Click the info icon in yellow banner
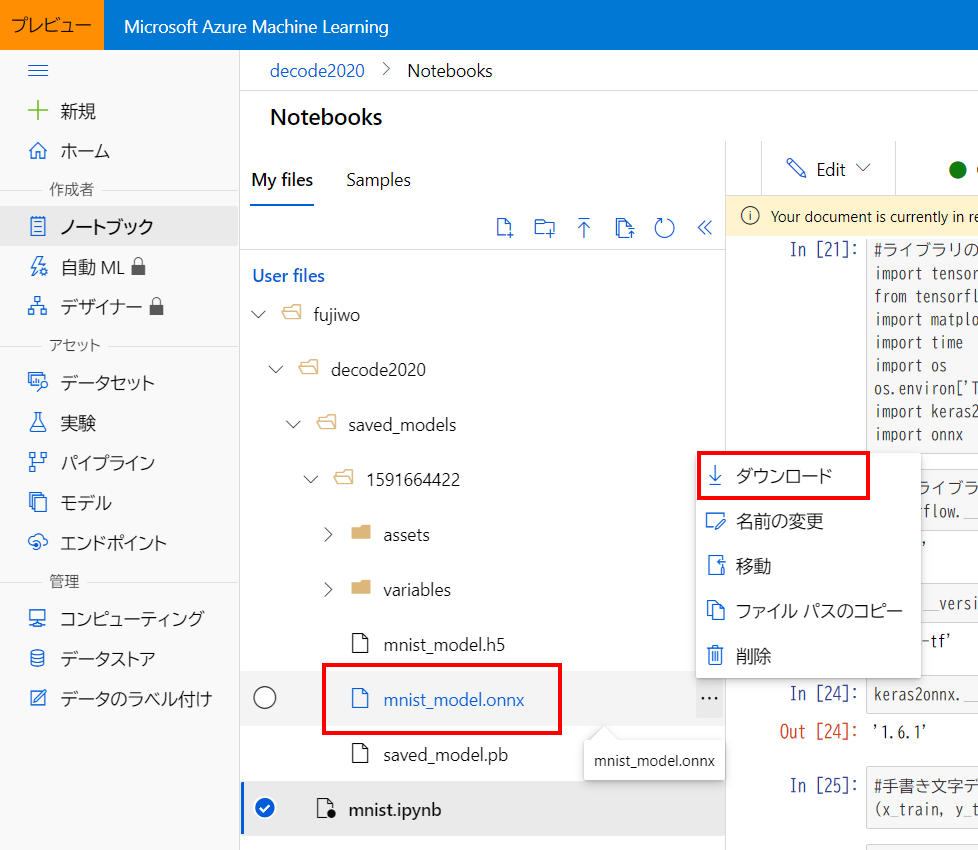 (x=750, y=216)
